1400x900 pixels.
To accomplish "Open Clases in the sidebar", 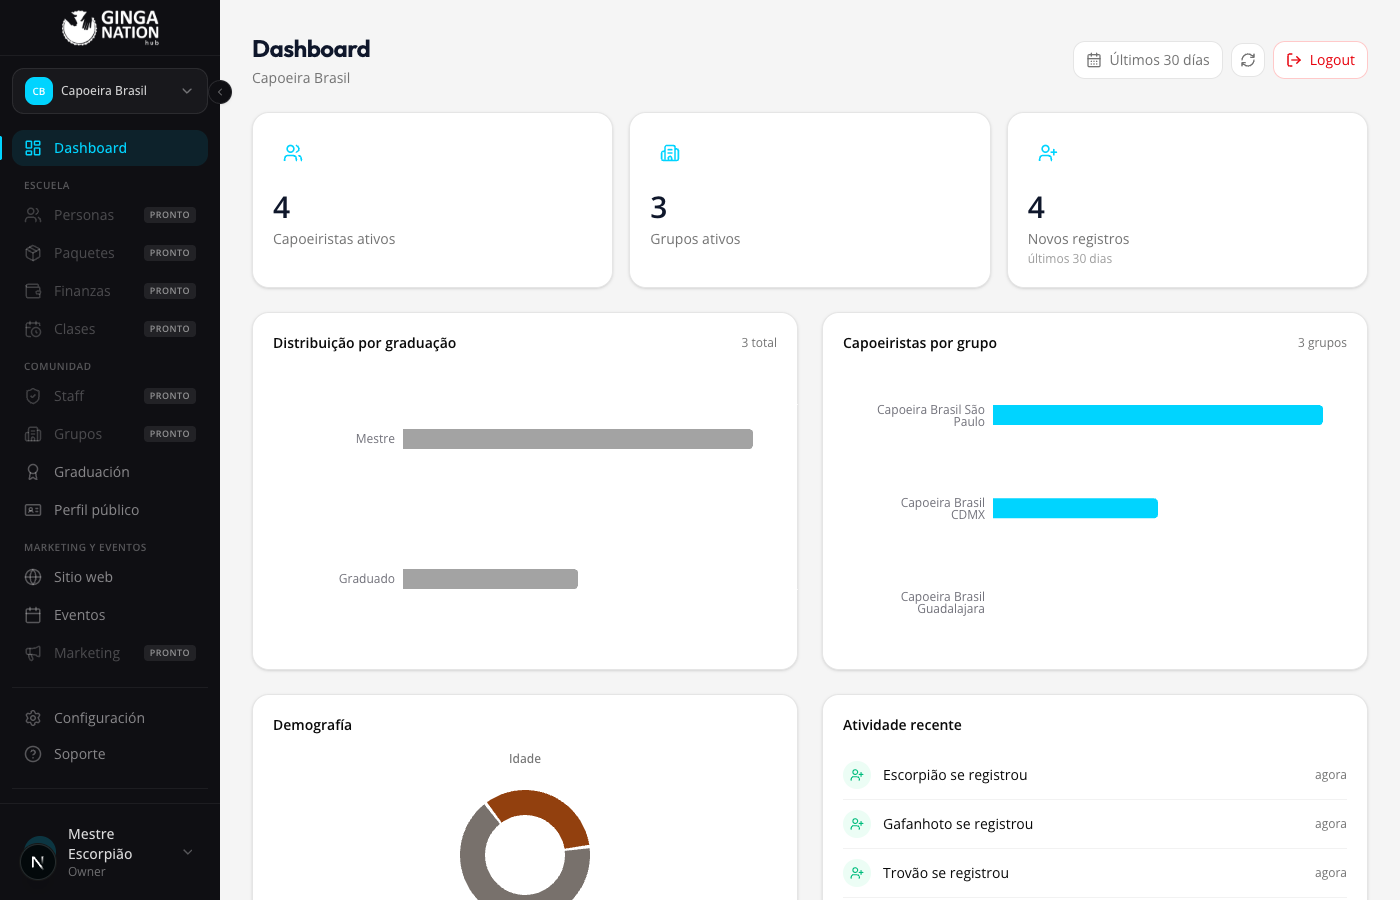I will 110,329.
